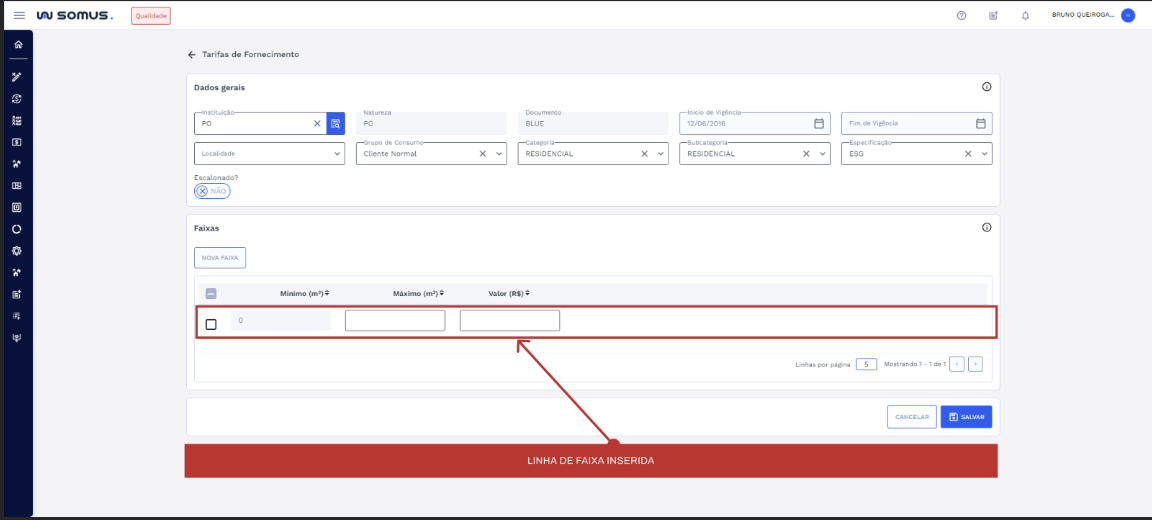Click the SALVAR button
The width and height of the screenshot is (1152, 520).
[x=966, y=417]
